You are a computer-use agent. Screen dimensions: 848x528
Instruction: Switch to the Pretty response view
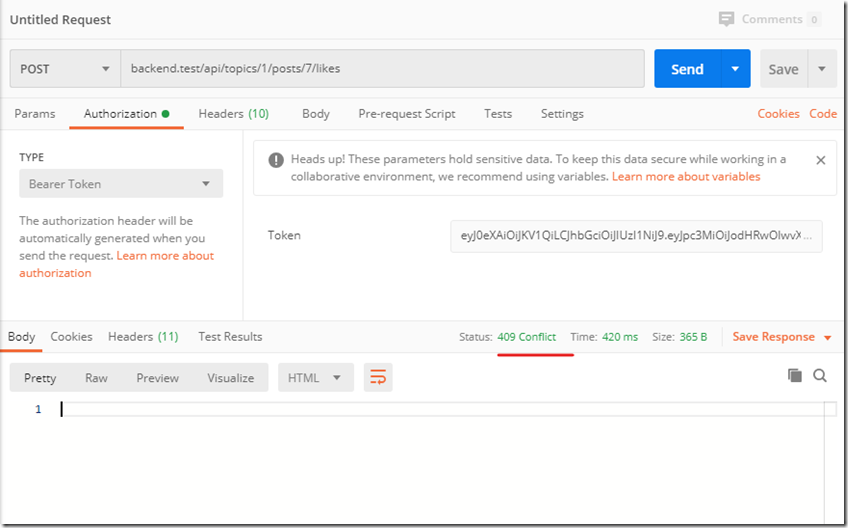(40, 378)
